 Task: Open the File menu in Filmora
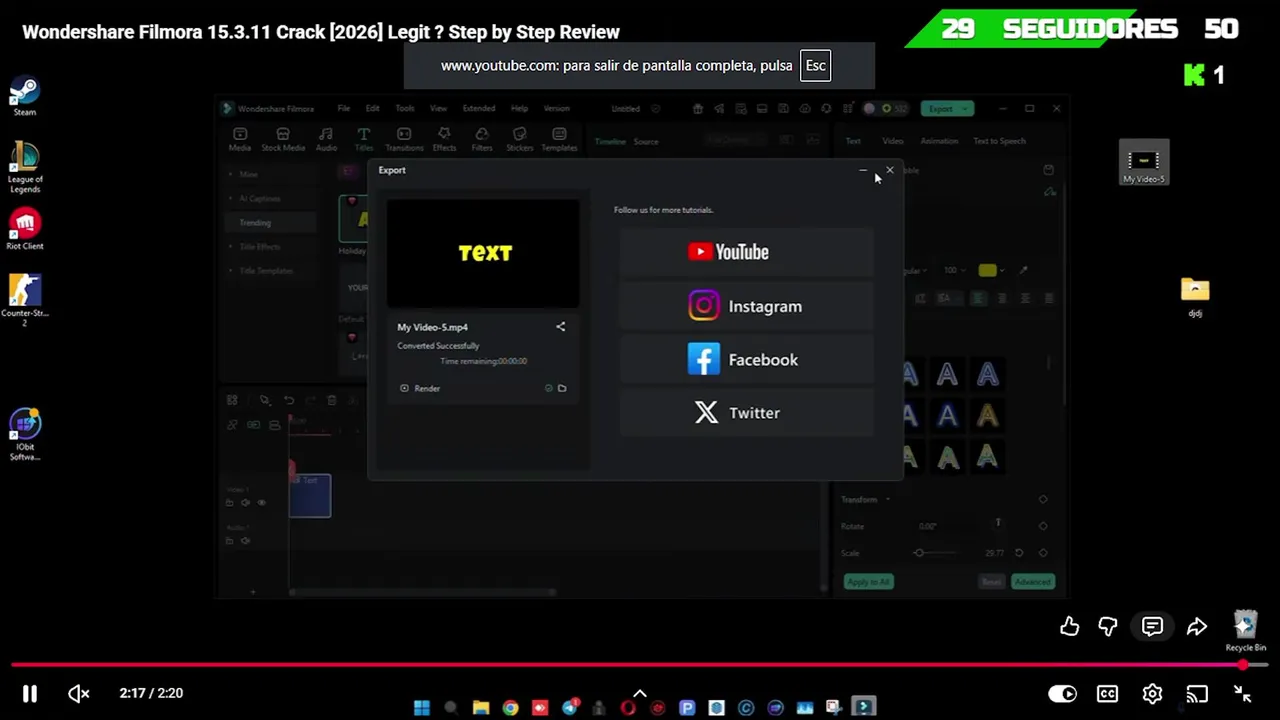click(x=343, y=109)
